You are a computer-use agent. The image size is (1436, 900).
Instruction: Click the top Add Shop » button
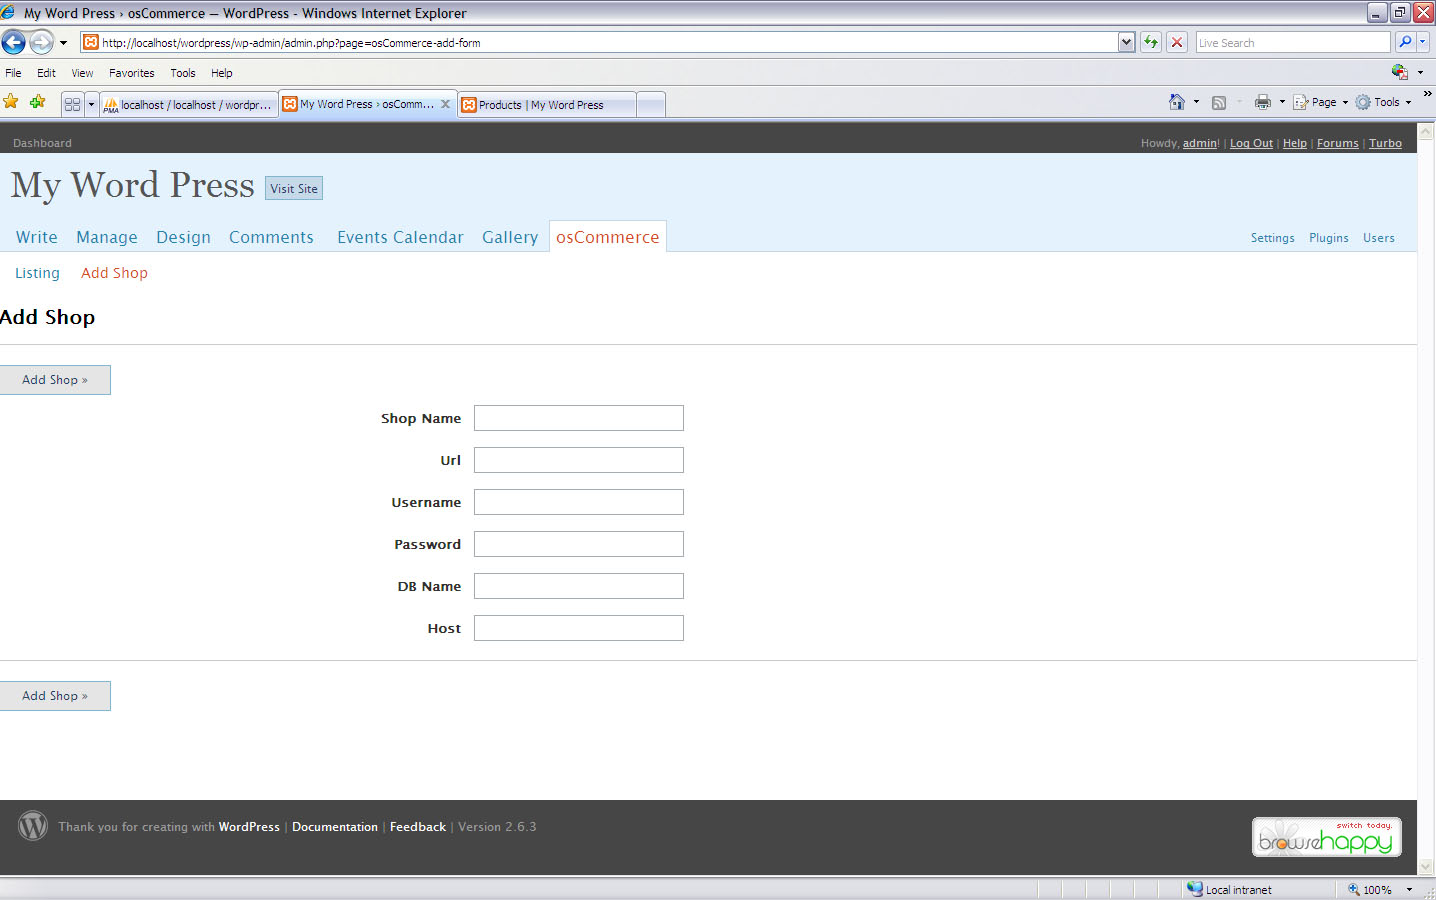tap(55, 380)
